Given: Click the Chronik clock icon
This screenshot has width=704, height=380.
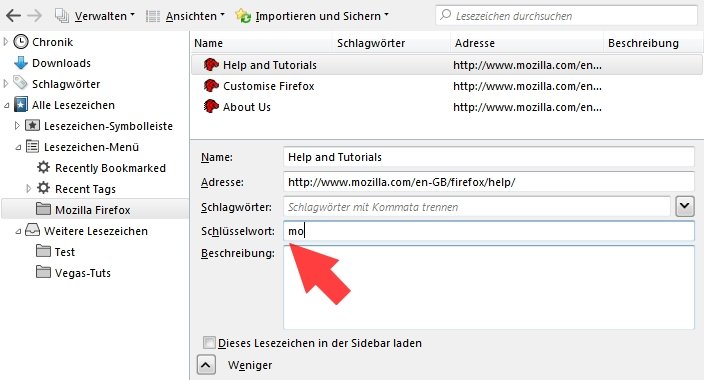Looking at the screenshot, I should (21, 42).
